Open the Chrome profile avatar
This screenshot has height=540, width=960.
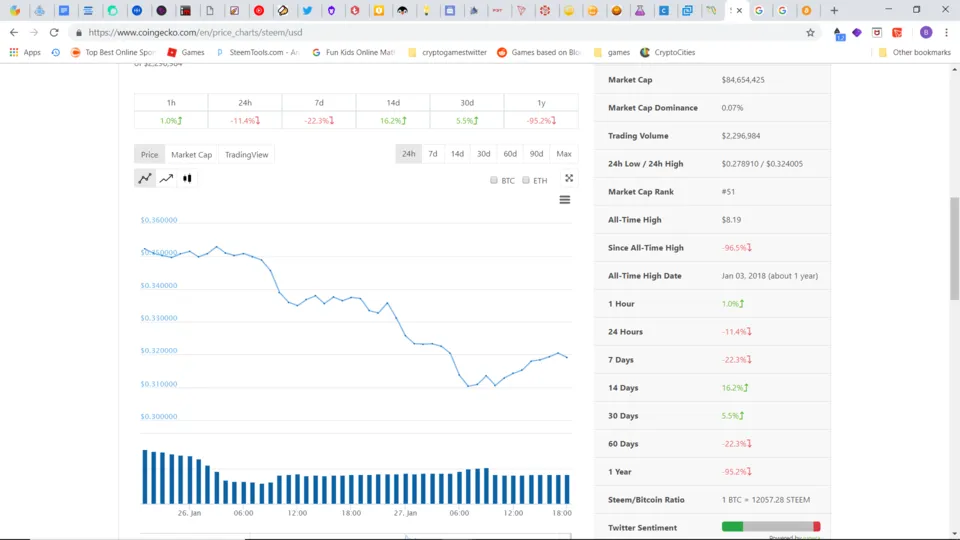pyautogui.click(x=926, y=32)
